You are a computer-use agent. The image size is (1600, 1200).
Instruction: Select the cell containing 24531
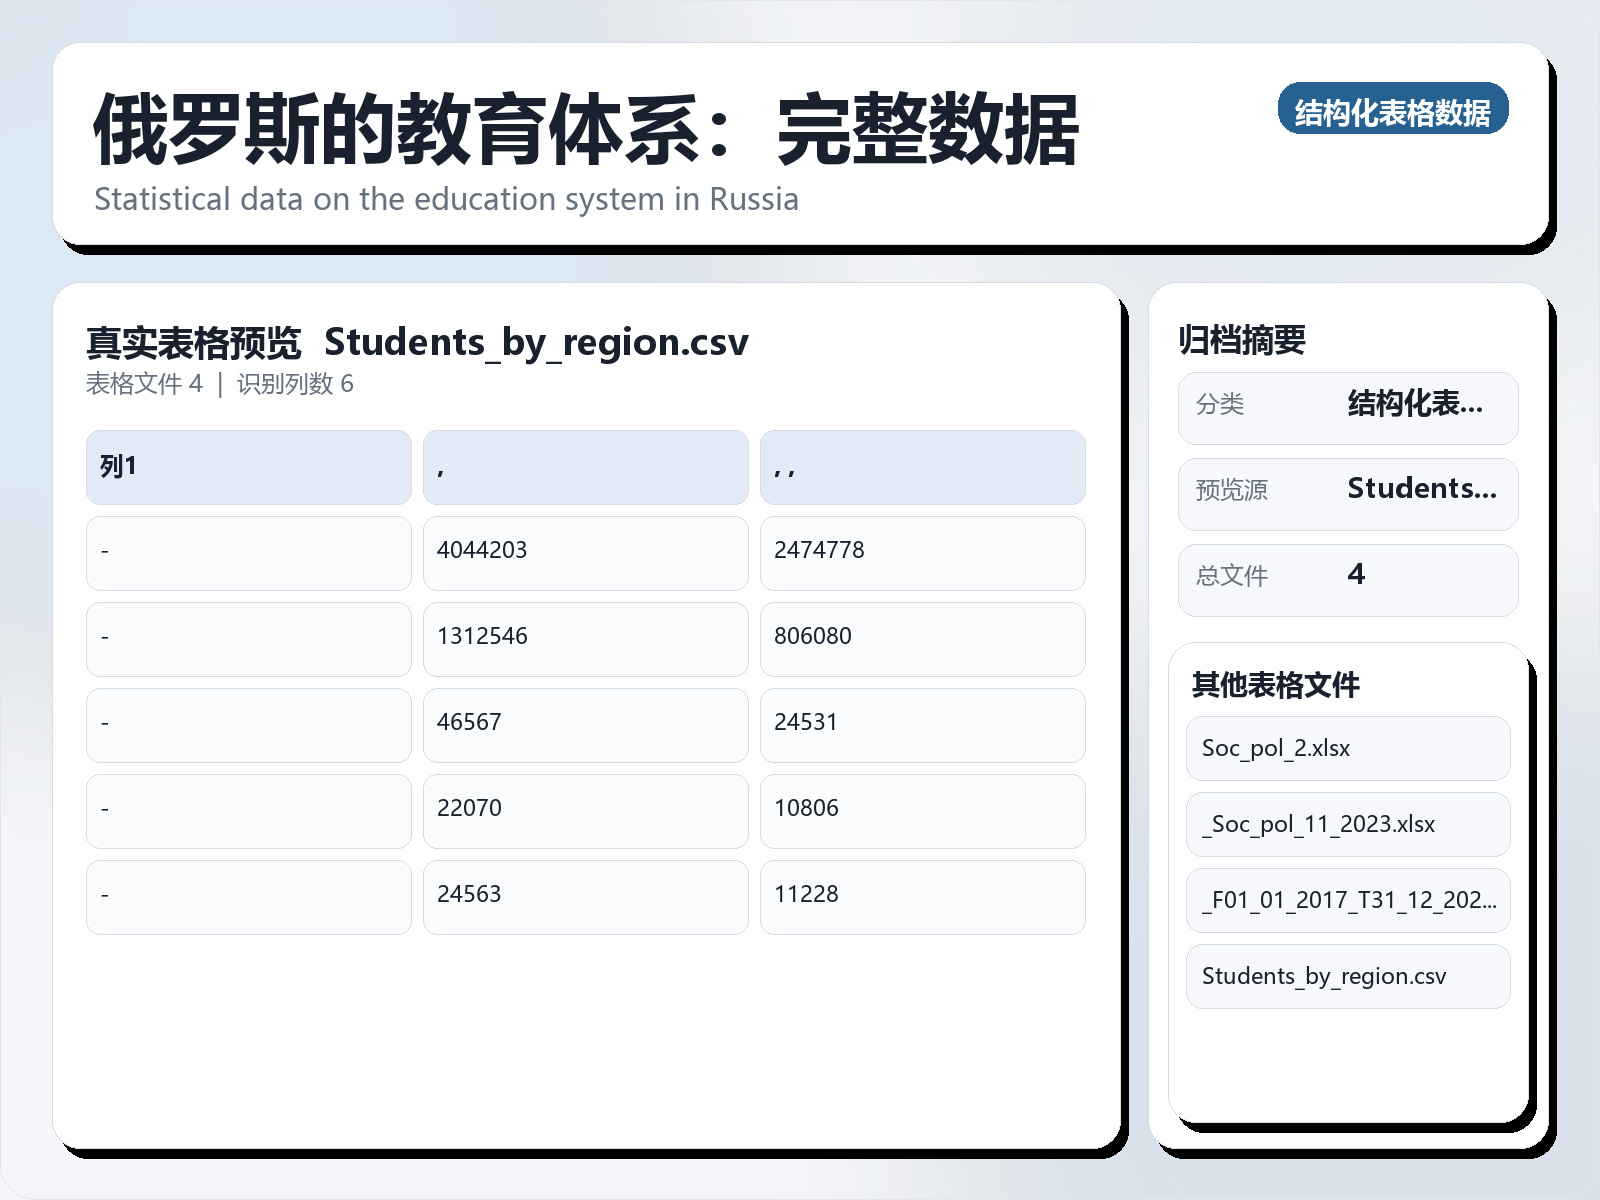922,725
